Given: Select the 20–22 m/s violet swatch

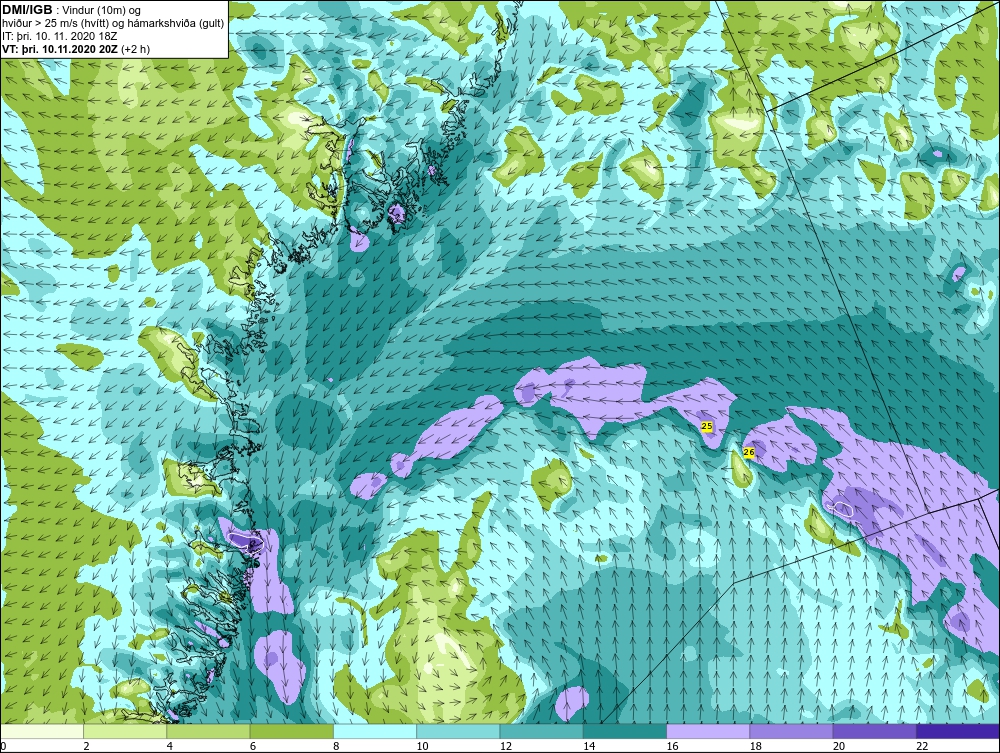Looking at the screenshot, I should [x=874, y=731].
